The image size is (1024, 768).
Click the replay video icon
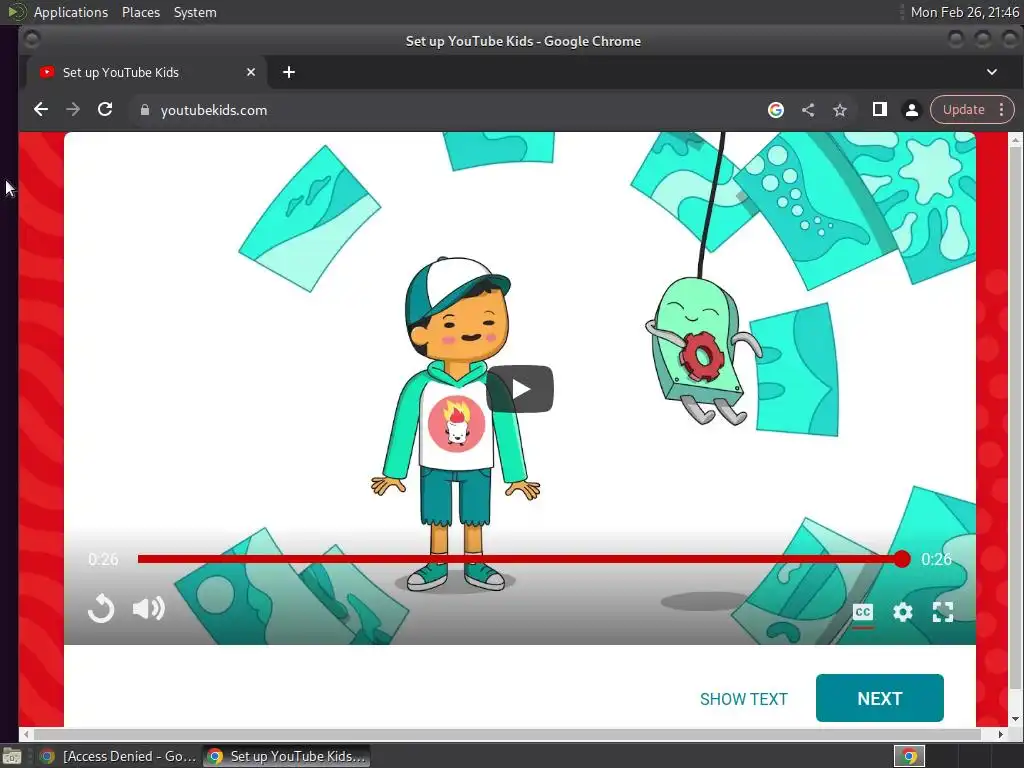click(101, 609)
